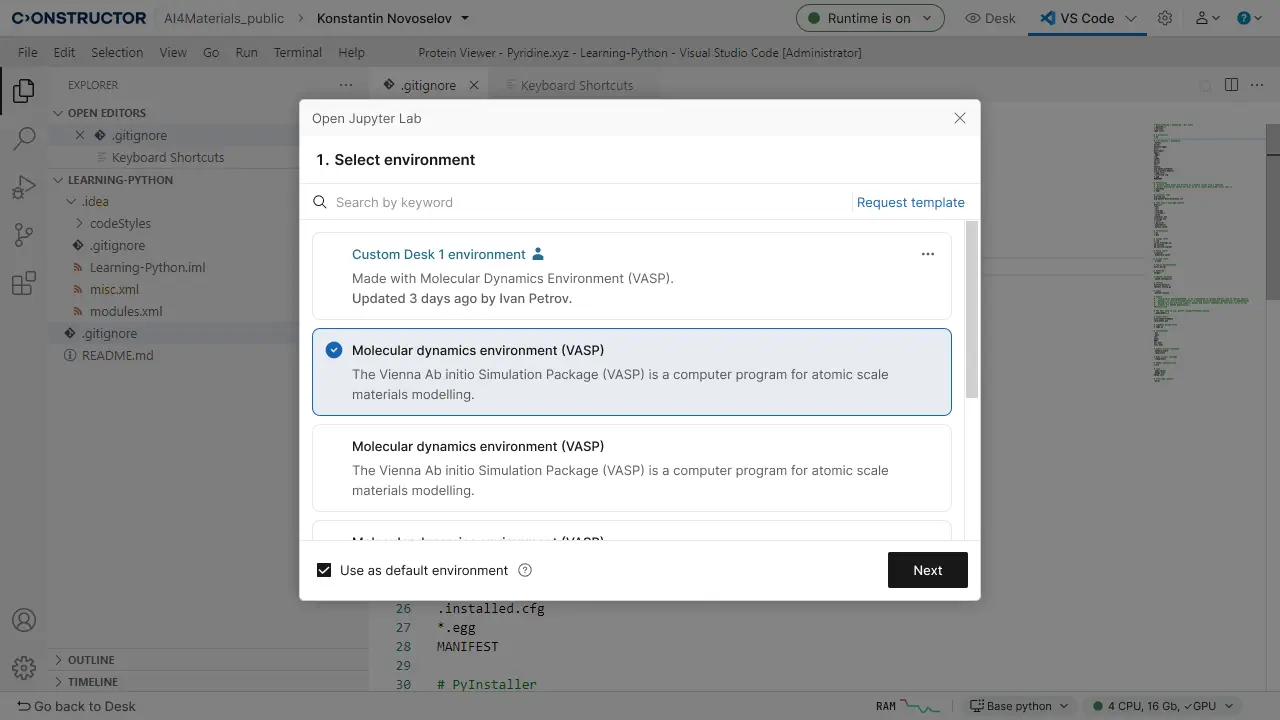
Task: Click the help icon beside default environment
Action: coord(525,570)
